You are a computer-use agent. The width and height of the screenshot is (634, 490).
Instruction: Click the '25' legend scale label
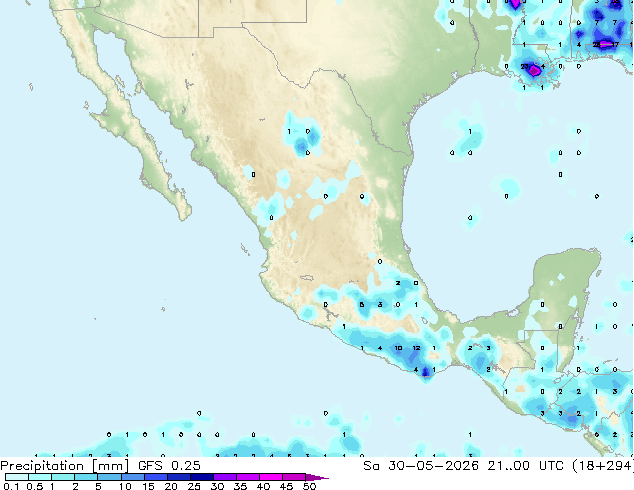click(x=194, y=486)
